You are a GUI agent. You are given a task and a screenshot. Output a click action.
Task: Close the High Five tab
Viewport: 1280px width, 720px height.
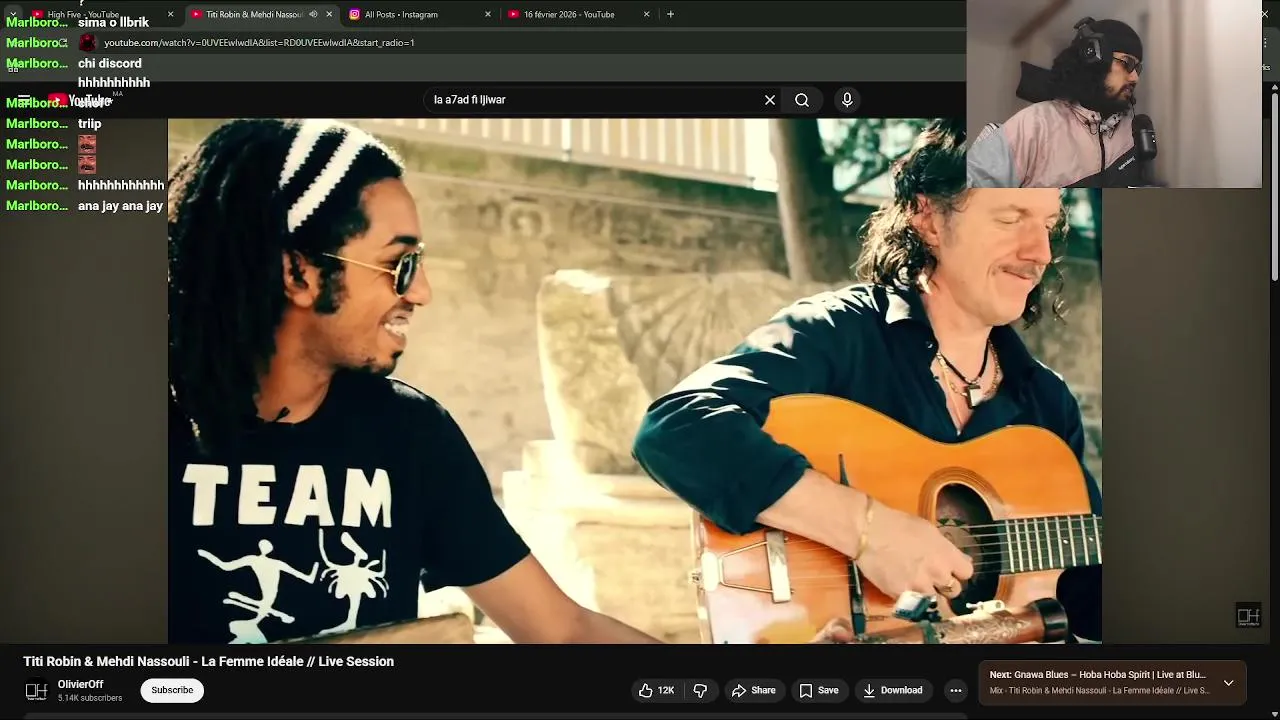click(x=170, y=14)
